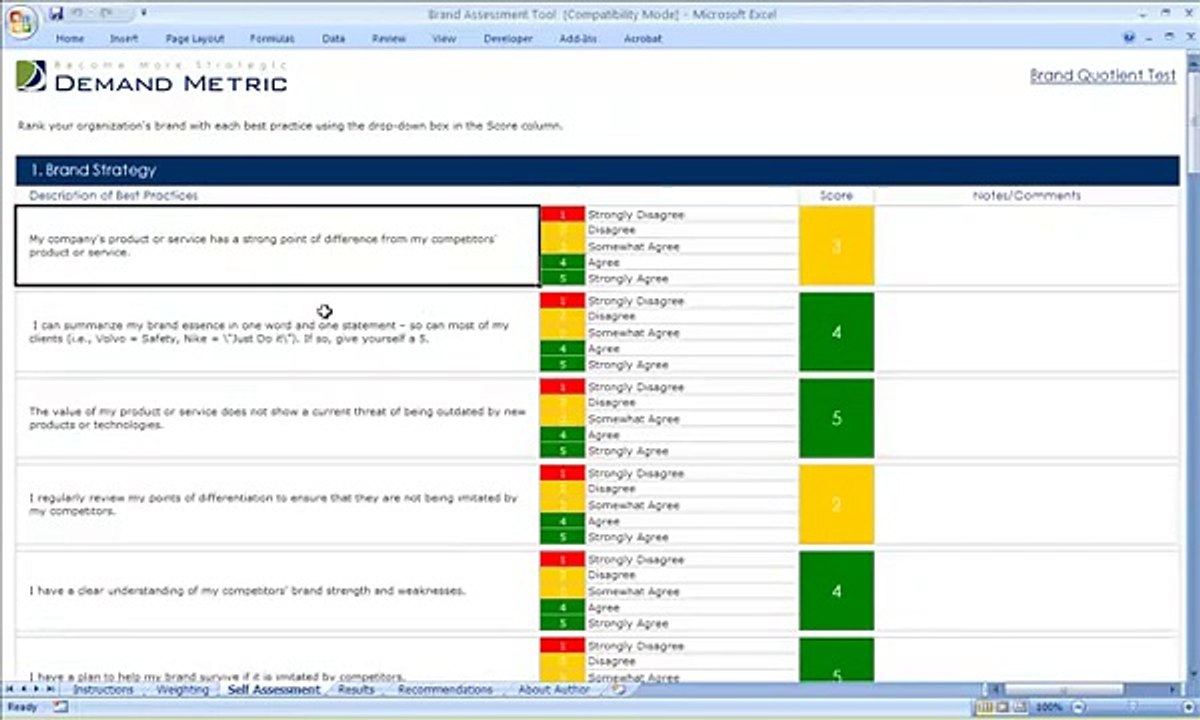Follow the Brand Quotient Test link
The image size is (1200, 720).
[1103, 75]
